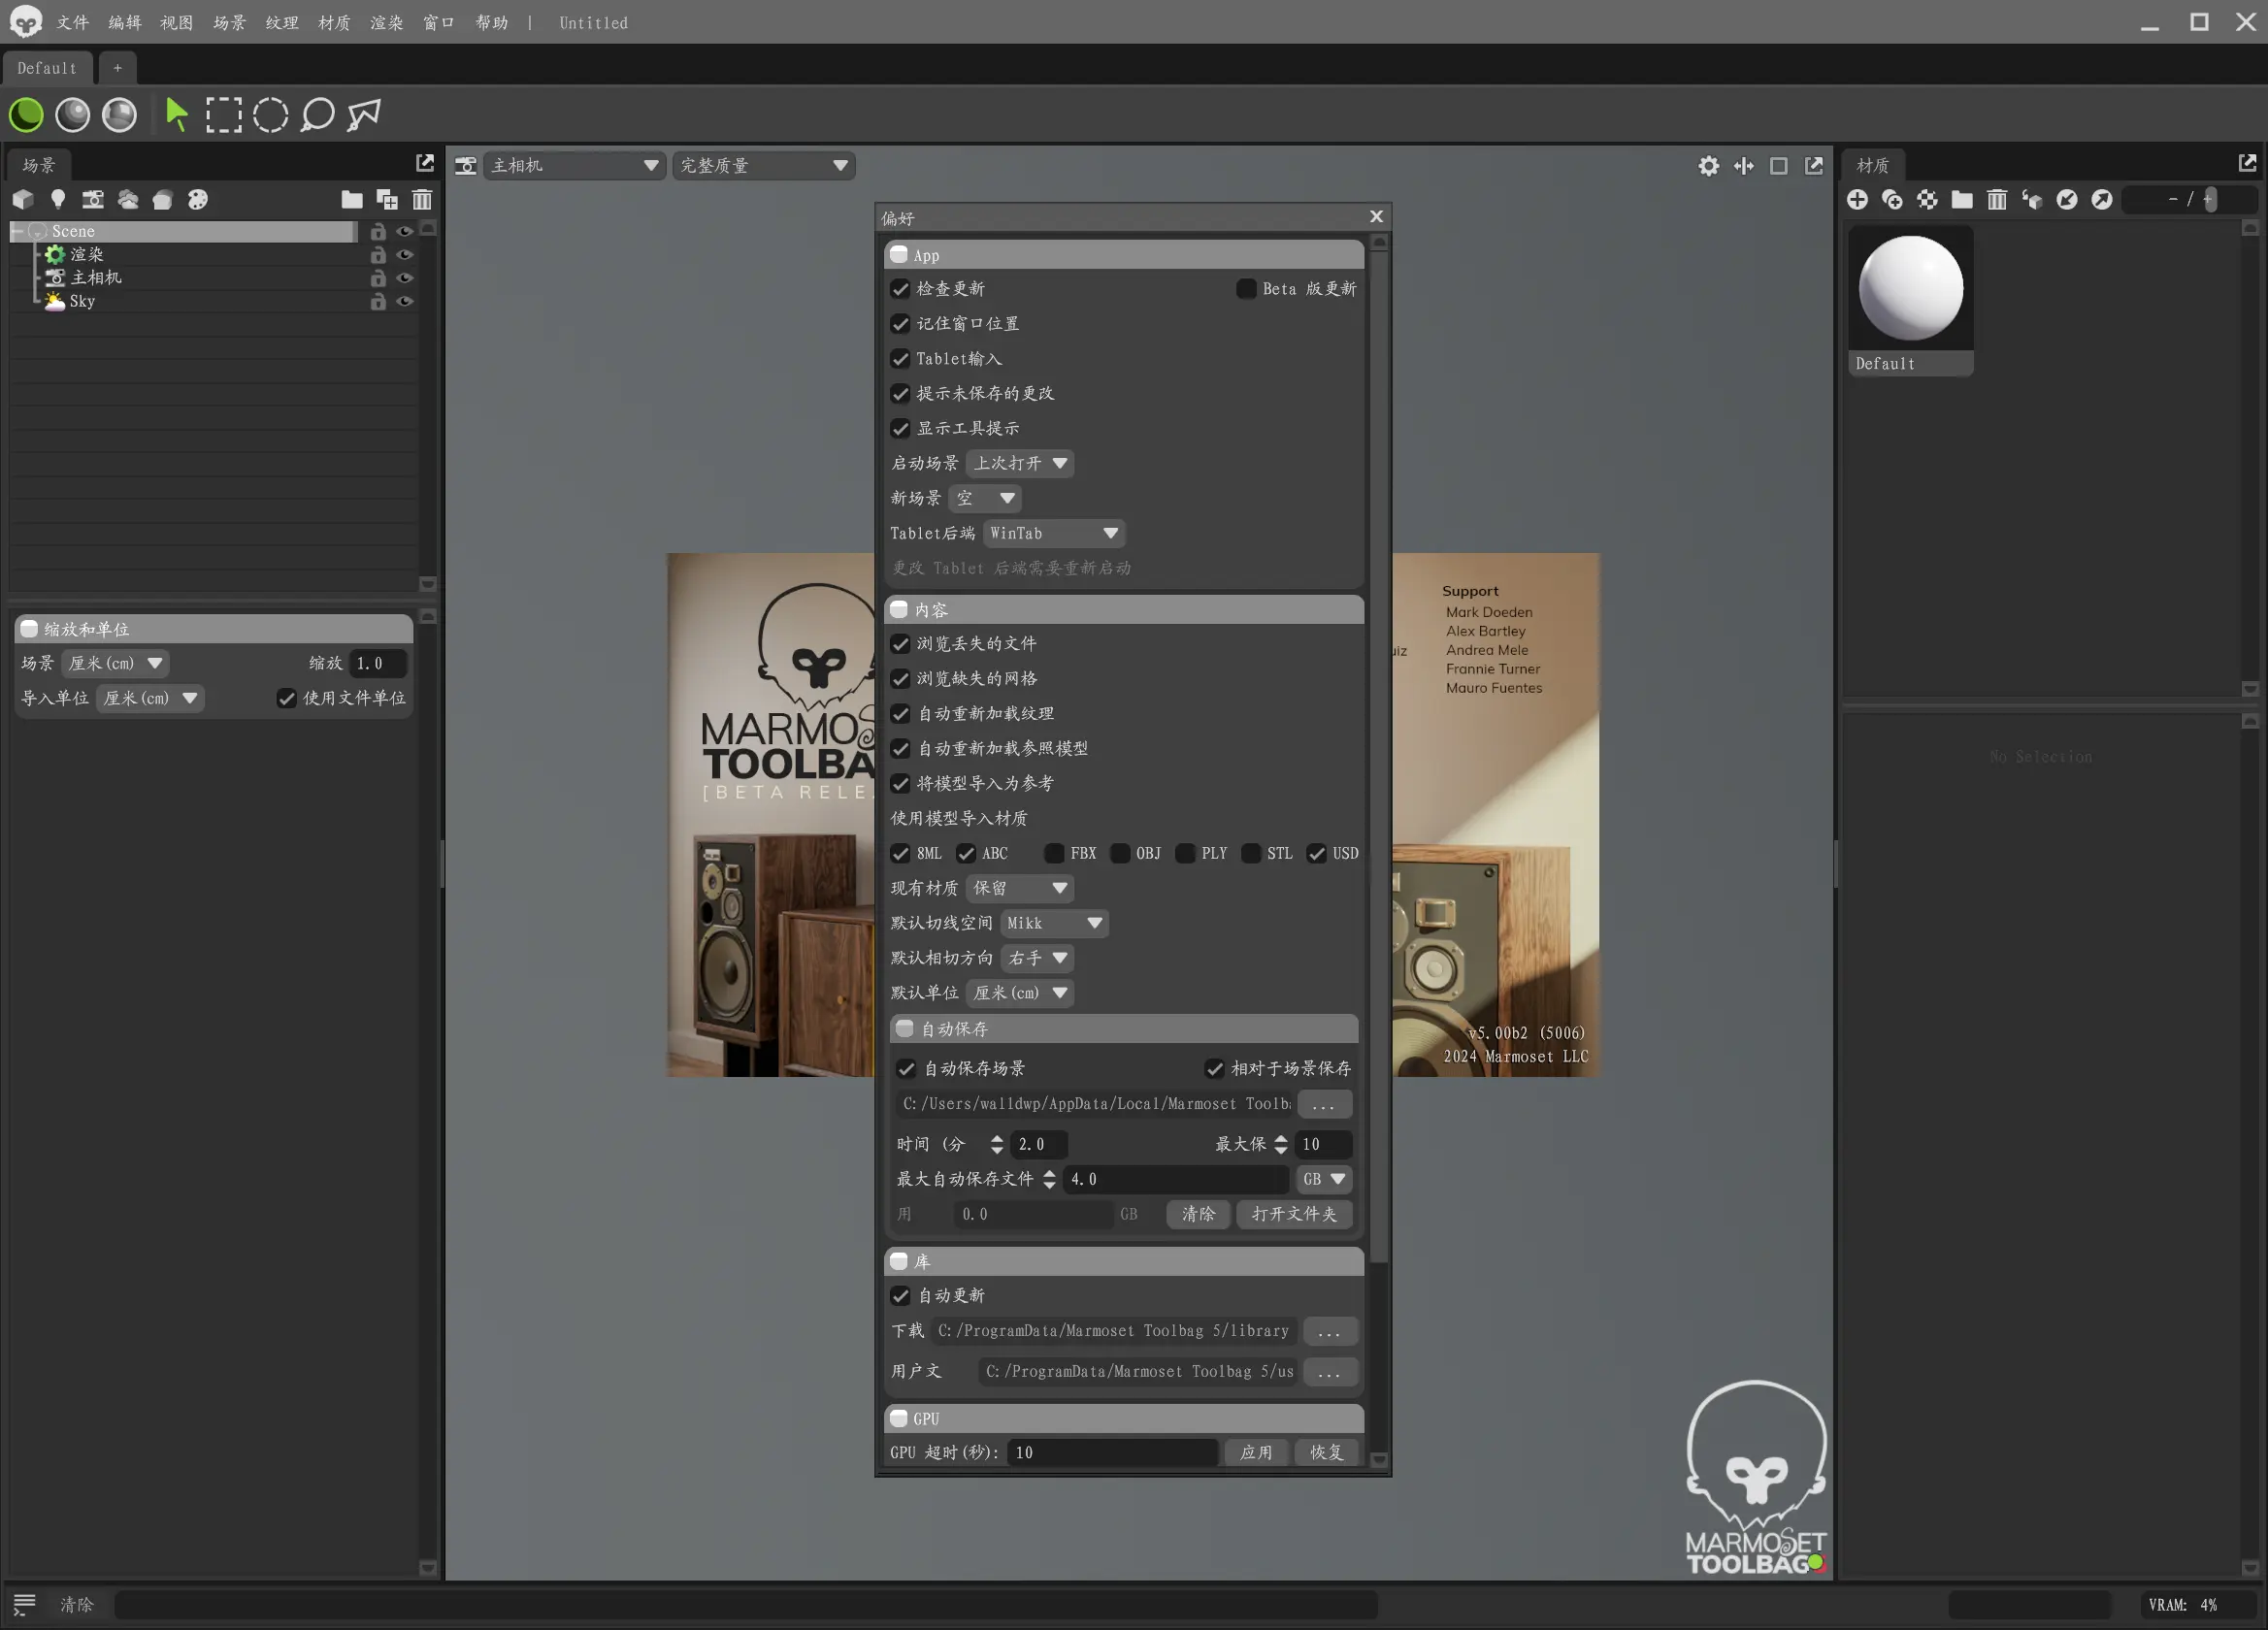Open 导入单位 dropdown in scale panel
Image resolution: width=2268 pixels, height=1630 pixels.
tap(151, 698)
